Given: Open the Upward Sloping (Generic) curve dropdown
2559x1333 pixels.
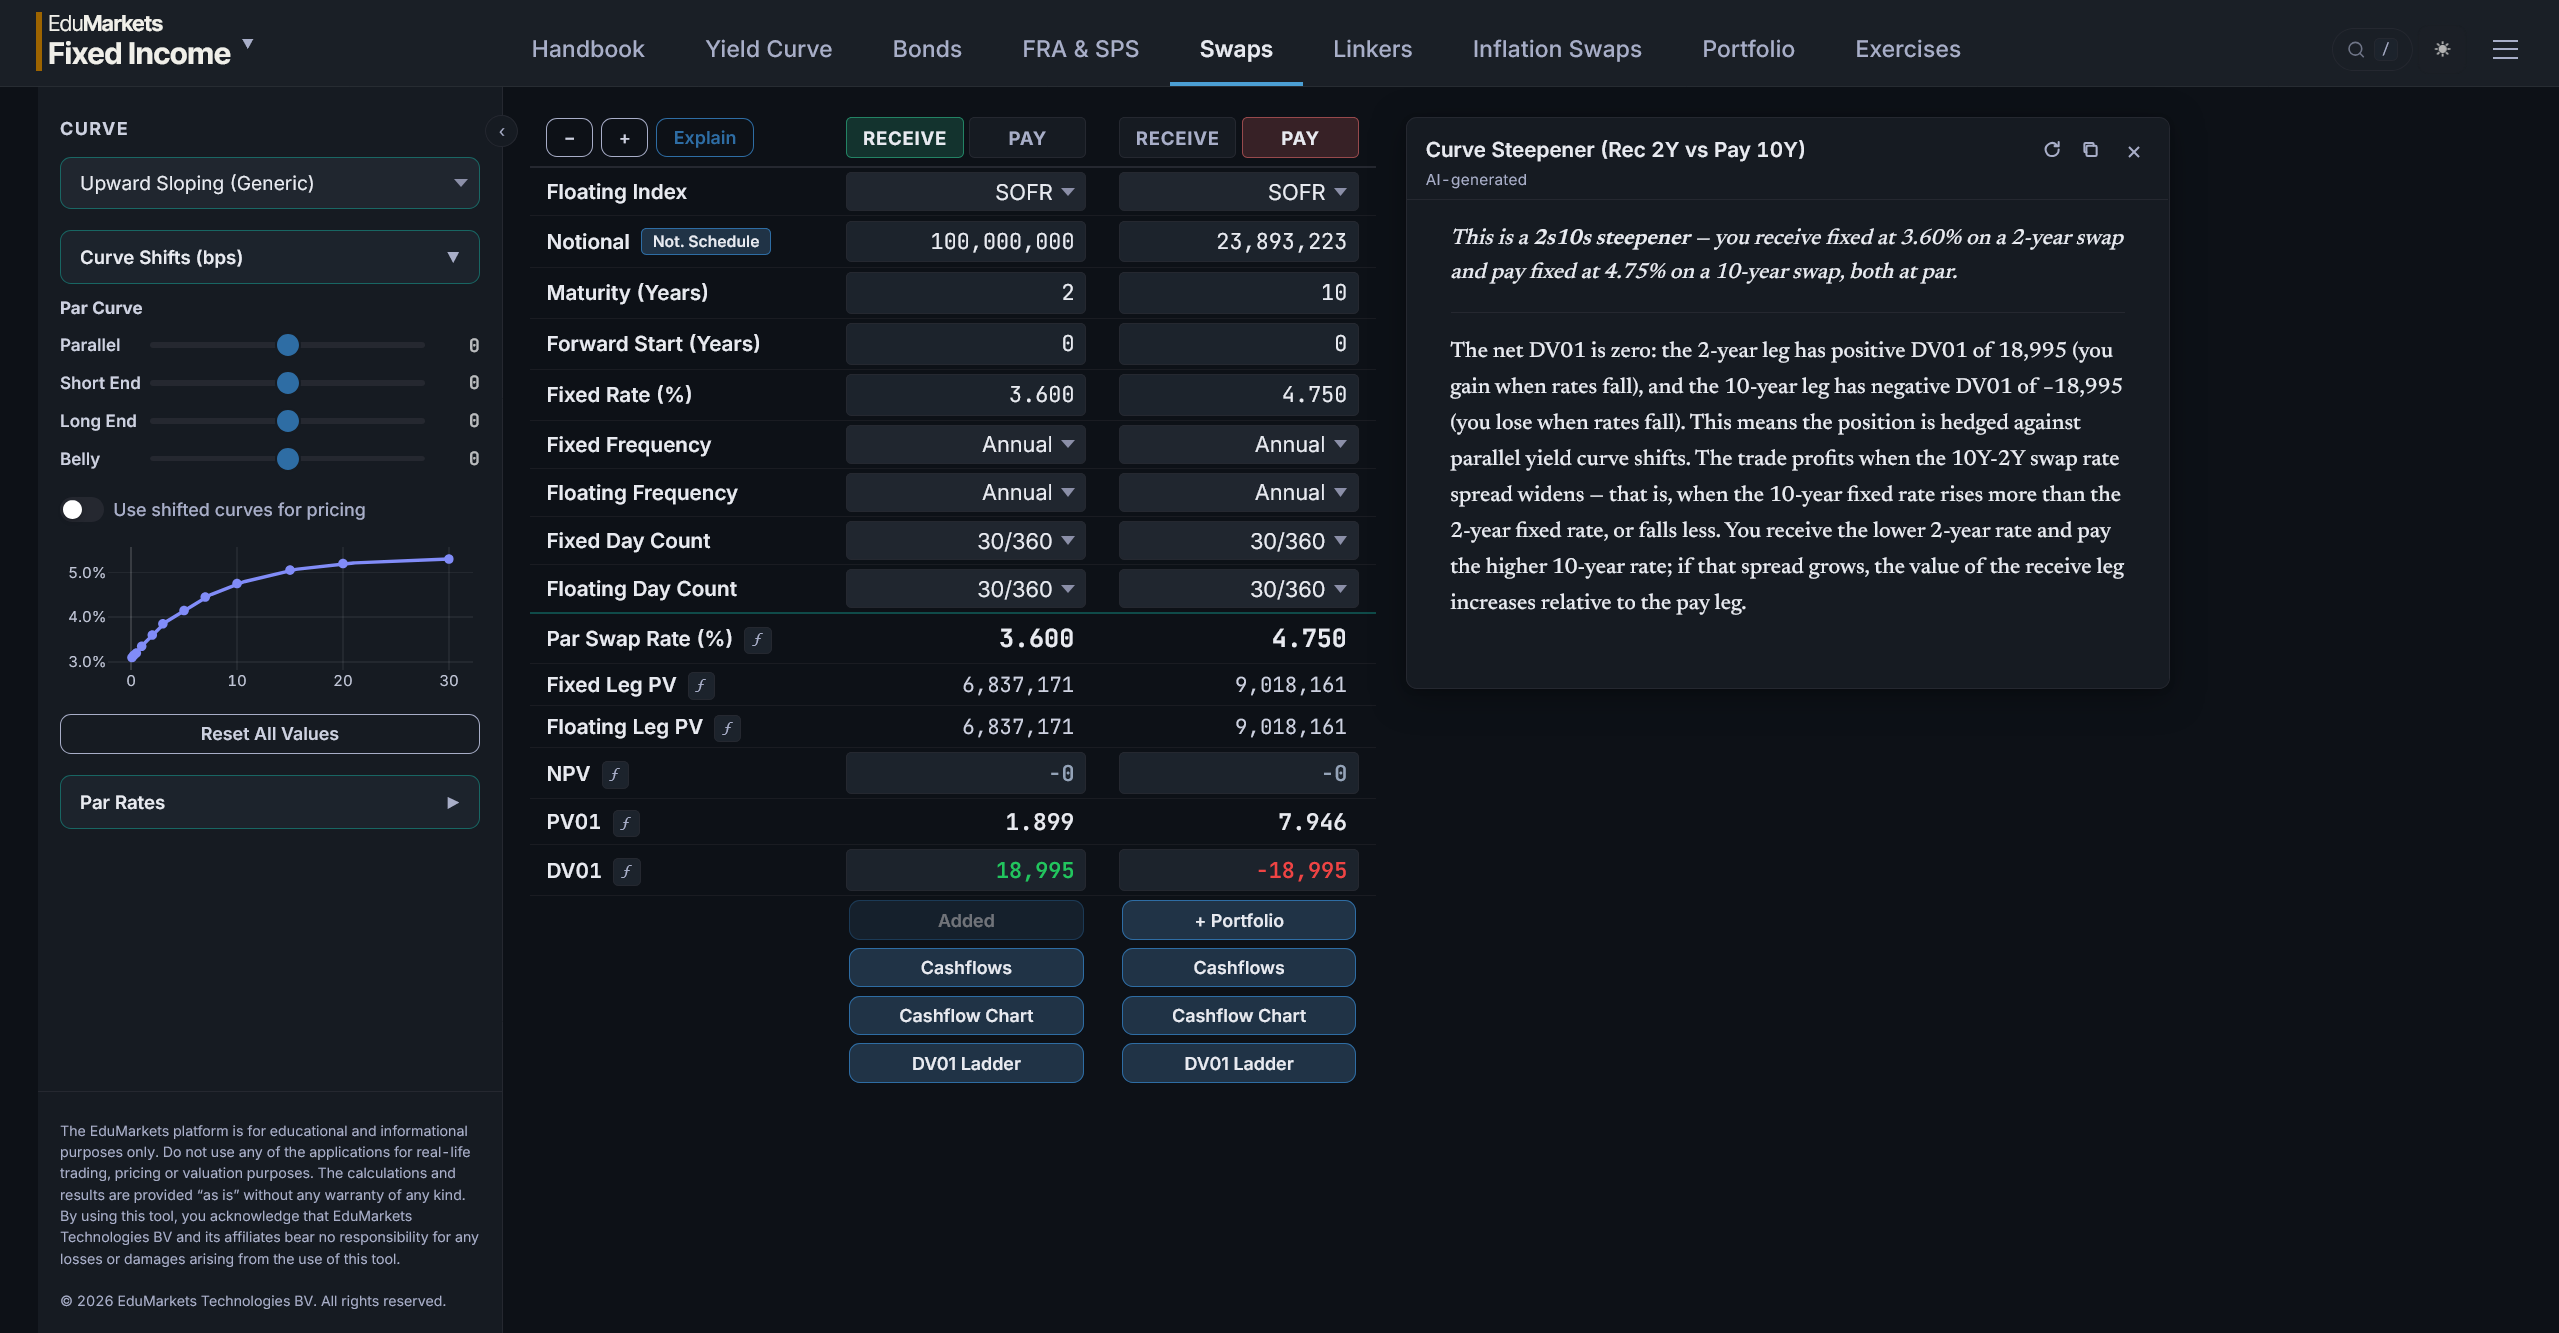Looking at the screenshot, I should (269, 183).
